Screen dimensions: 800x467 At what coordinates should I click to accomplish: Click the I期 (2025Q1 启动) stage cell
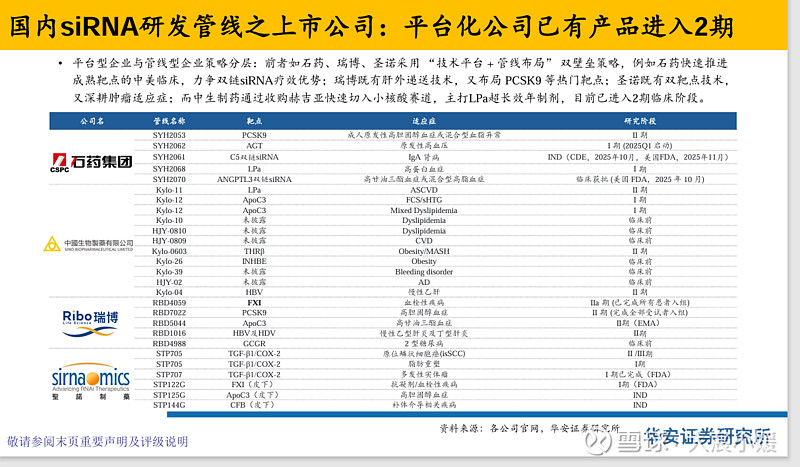pos(640,146)
